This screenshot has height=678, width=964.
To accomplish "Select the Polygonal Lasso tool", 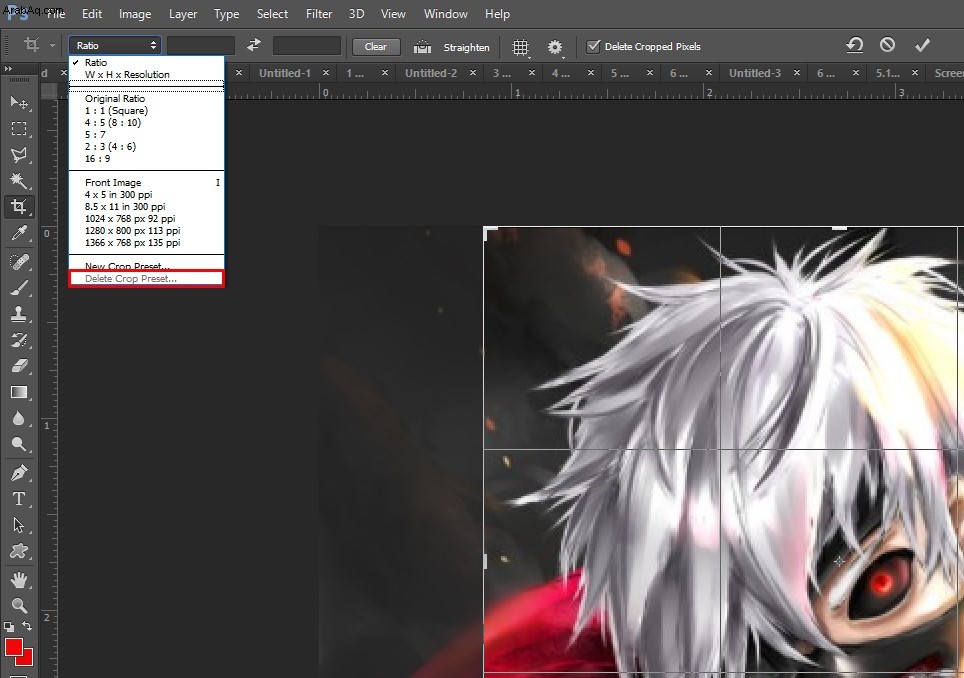I will tap(19, 154).
